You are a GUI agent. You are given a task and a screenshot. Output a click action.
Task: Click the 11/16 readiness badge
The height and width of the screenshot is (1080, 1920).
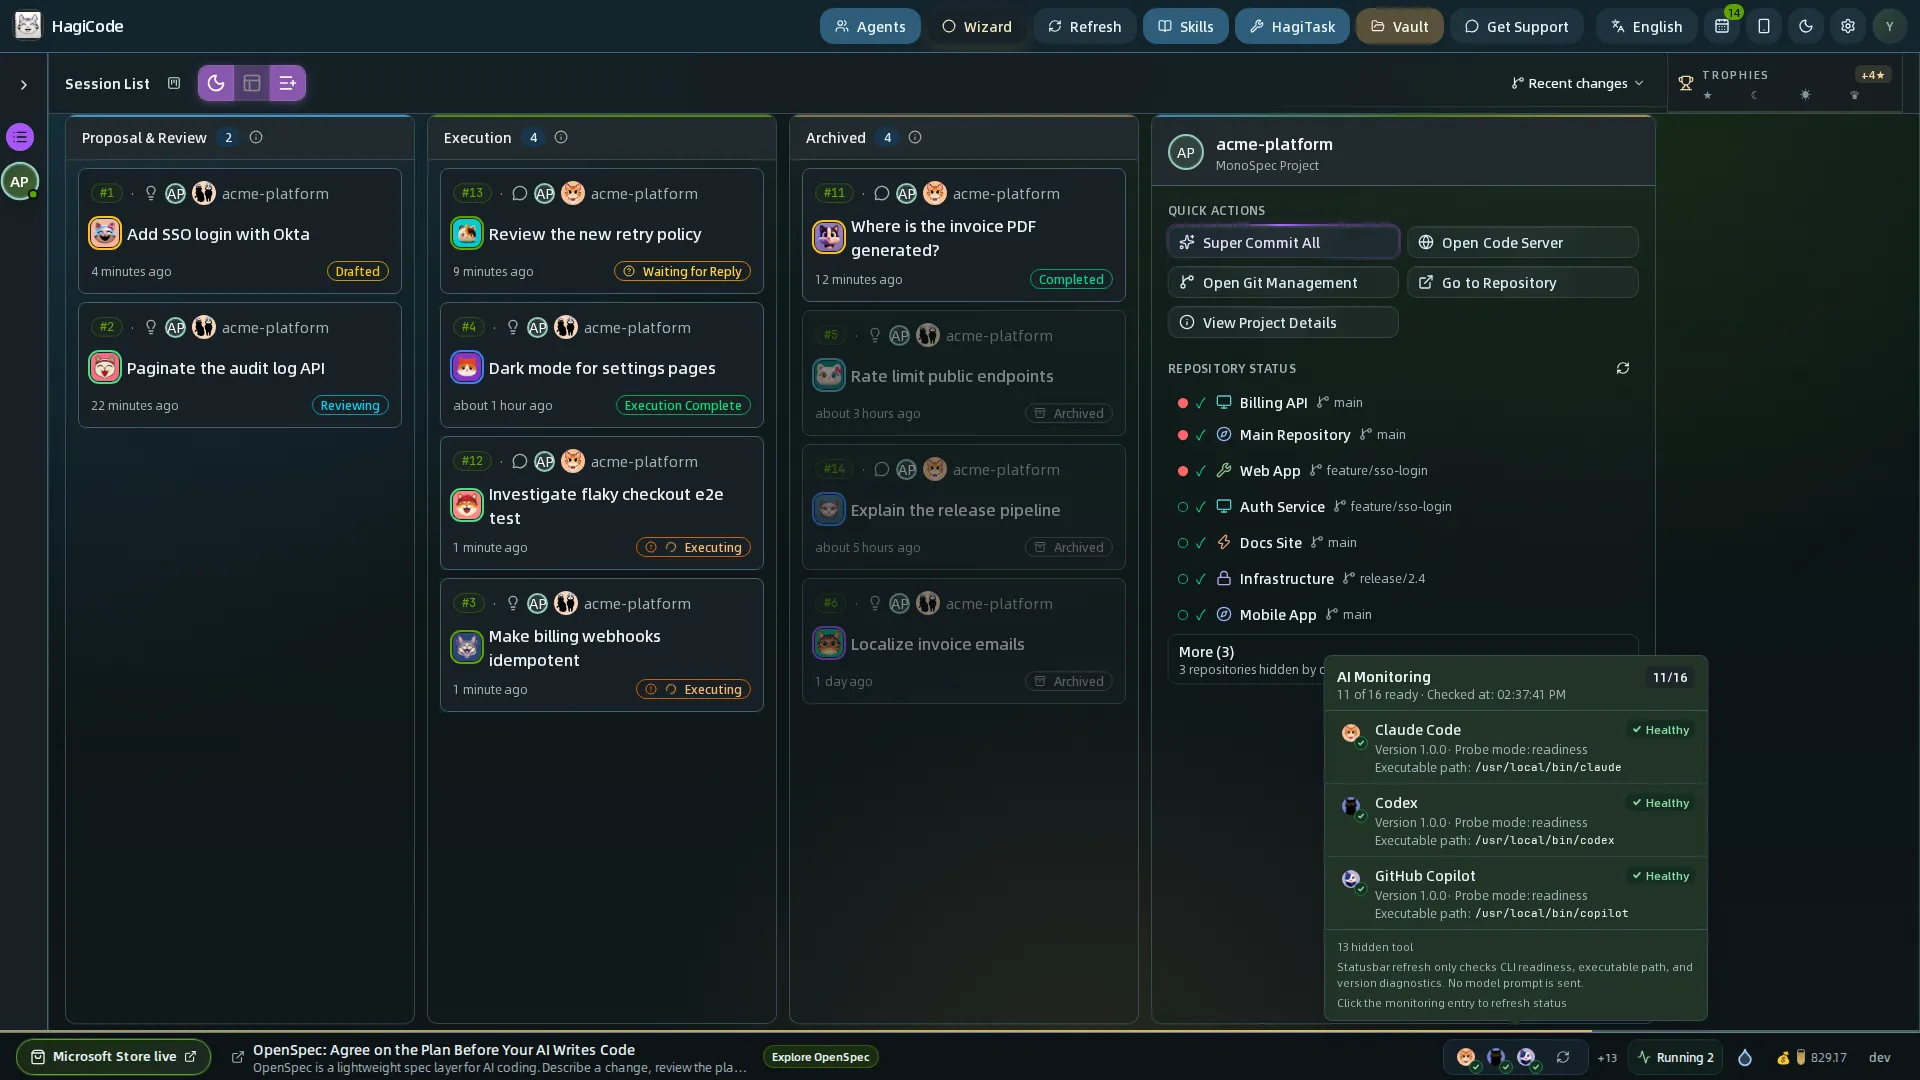click(1670, 677)
